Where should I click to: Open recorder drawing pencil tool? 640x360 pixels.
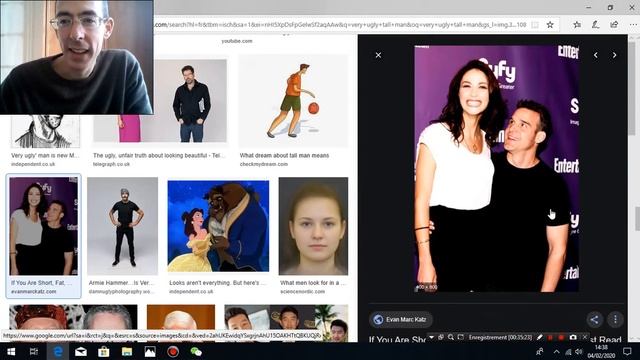coord(540,337)
